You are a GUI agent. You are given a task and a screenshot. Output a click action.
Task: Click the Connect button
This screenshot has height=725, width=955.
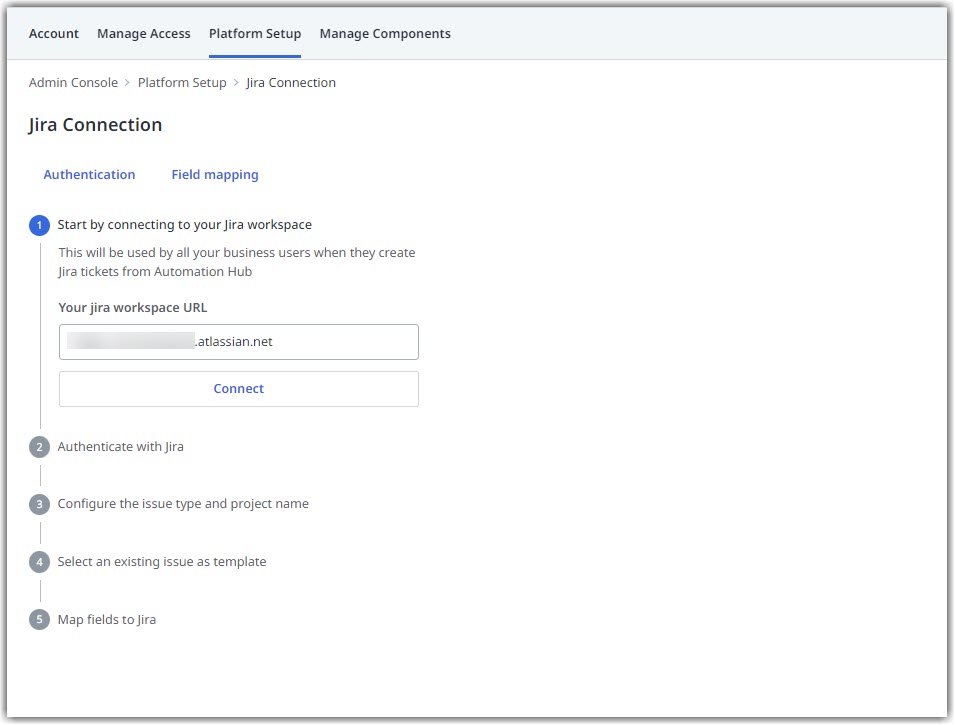pos(239,389)
